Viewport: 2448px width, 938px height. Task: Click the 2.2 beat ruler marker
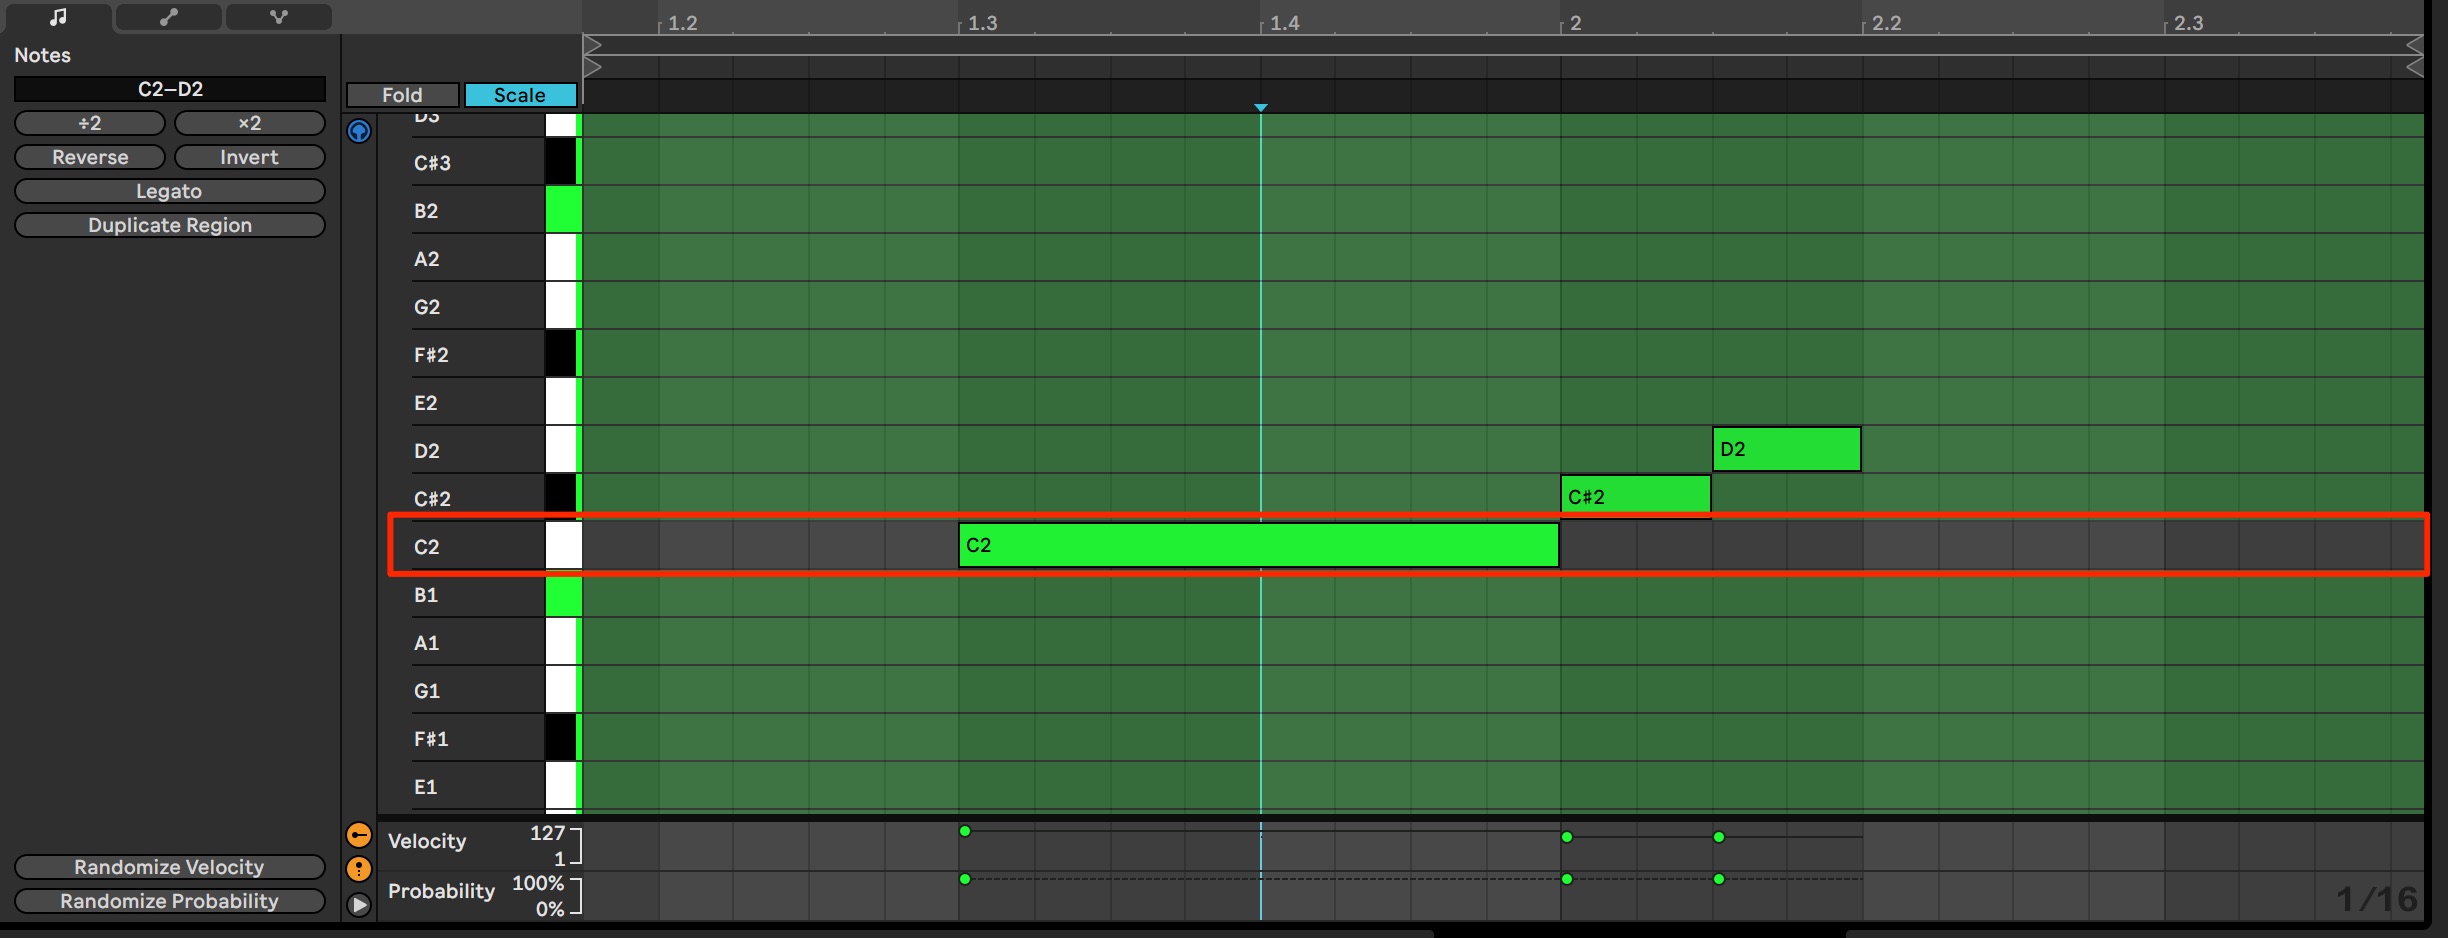pos(1886,23)
